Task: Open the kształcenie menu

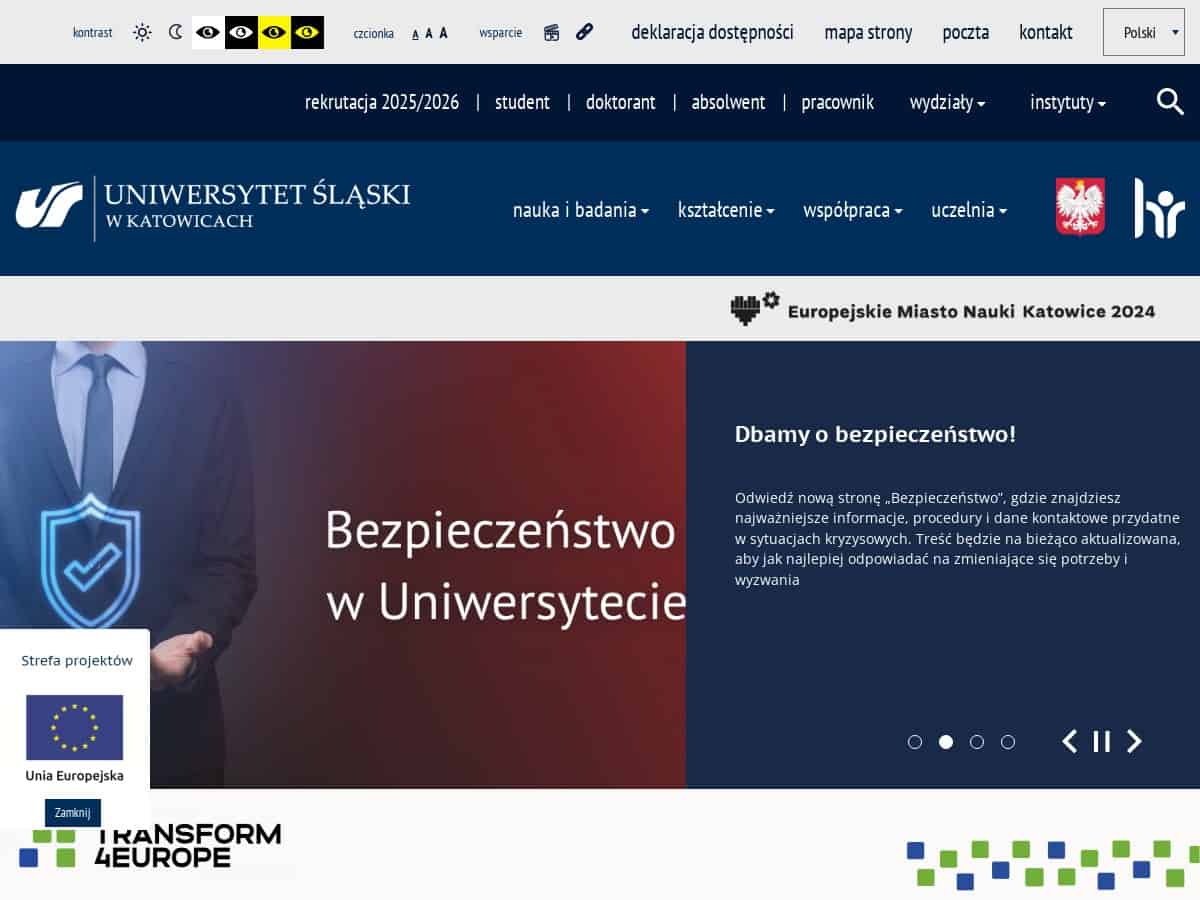Action: [x=726, y=210]
